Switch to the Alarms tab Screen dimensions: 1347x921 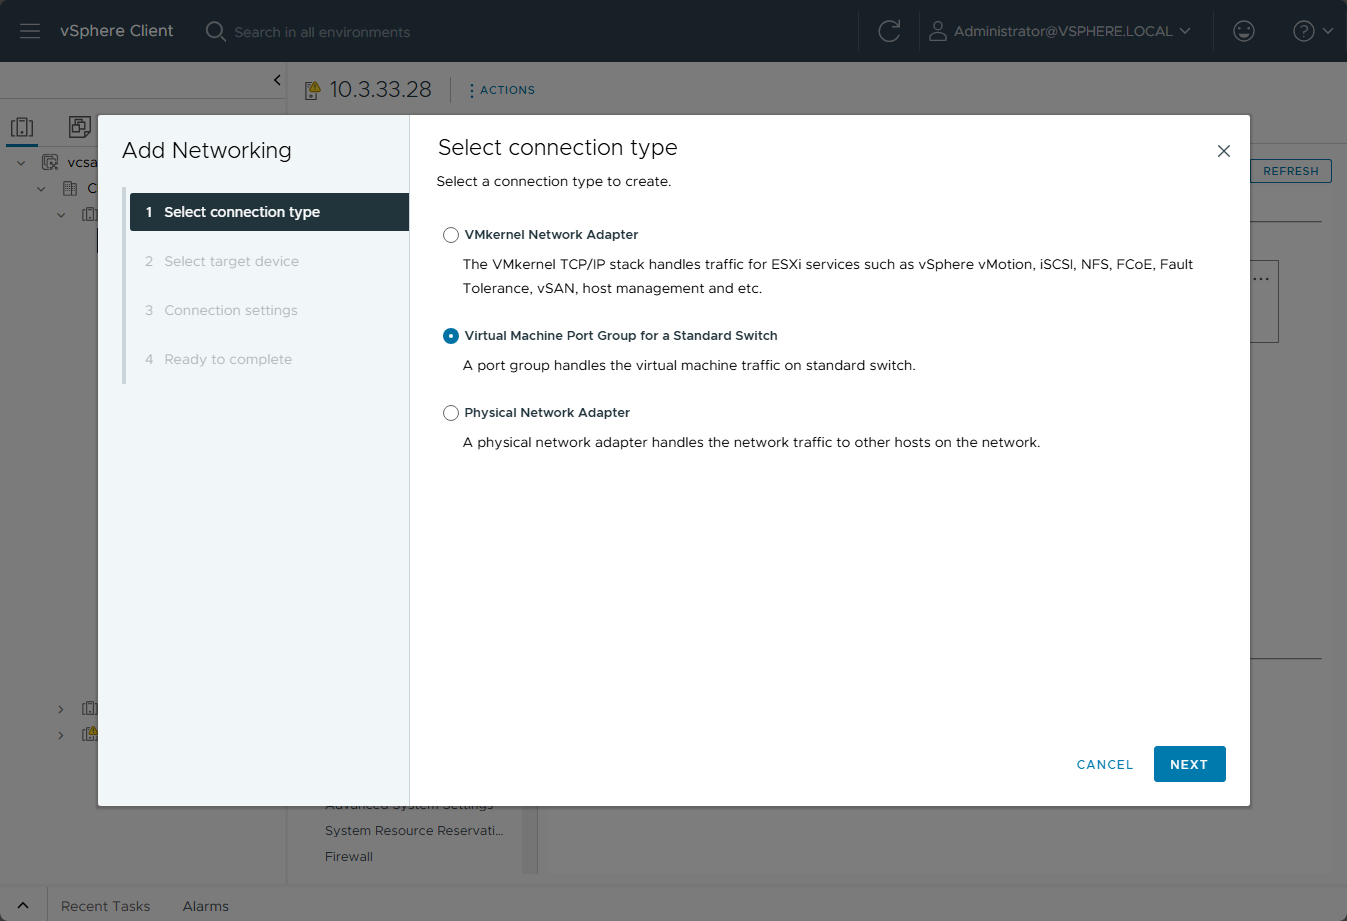205,906
